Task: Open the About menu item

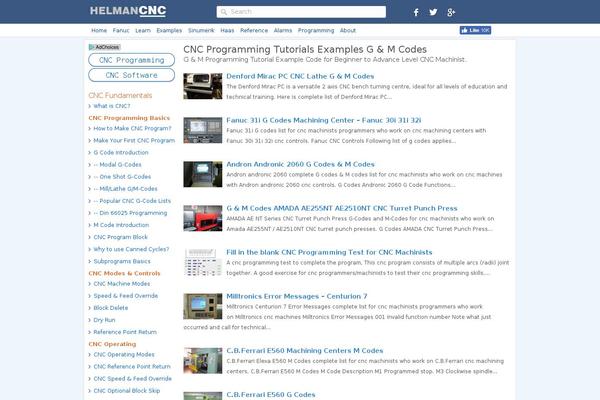Action: (348, 30)
